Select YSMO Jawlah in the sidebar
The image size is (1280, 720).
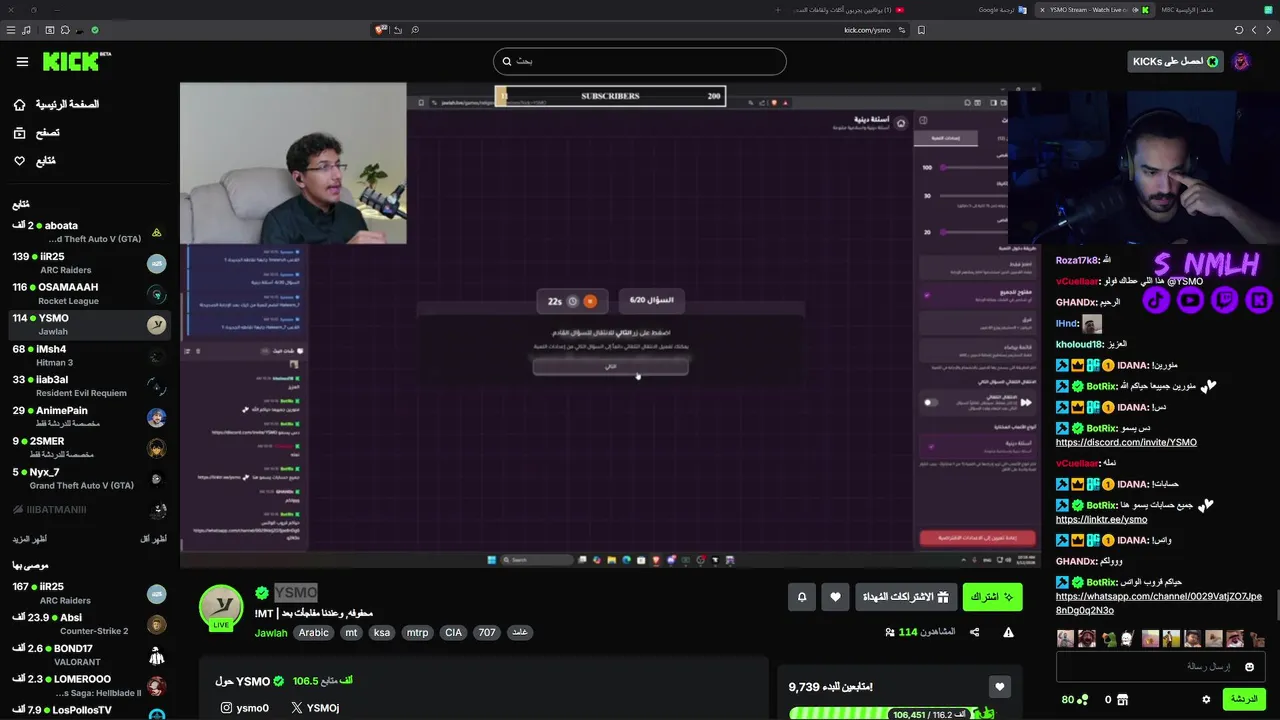tap(89, 325)
